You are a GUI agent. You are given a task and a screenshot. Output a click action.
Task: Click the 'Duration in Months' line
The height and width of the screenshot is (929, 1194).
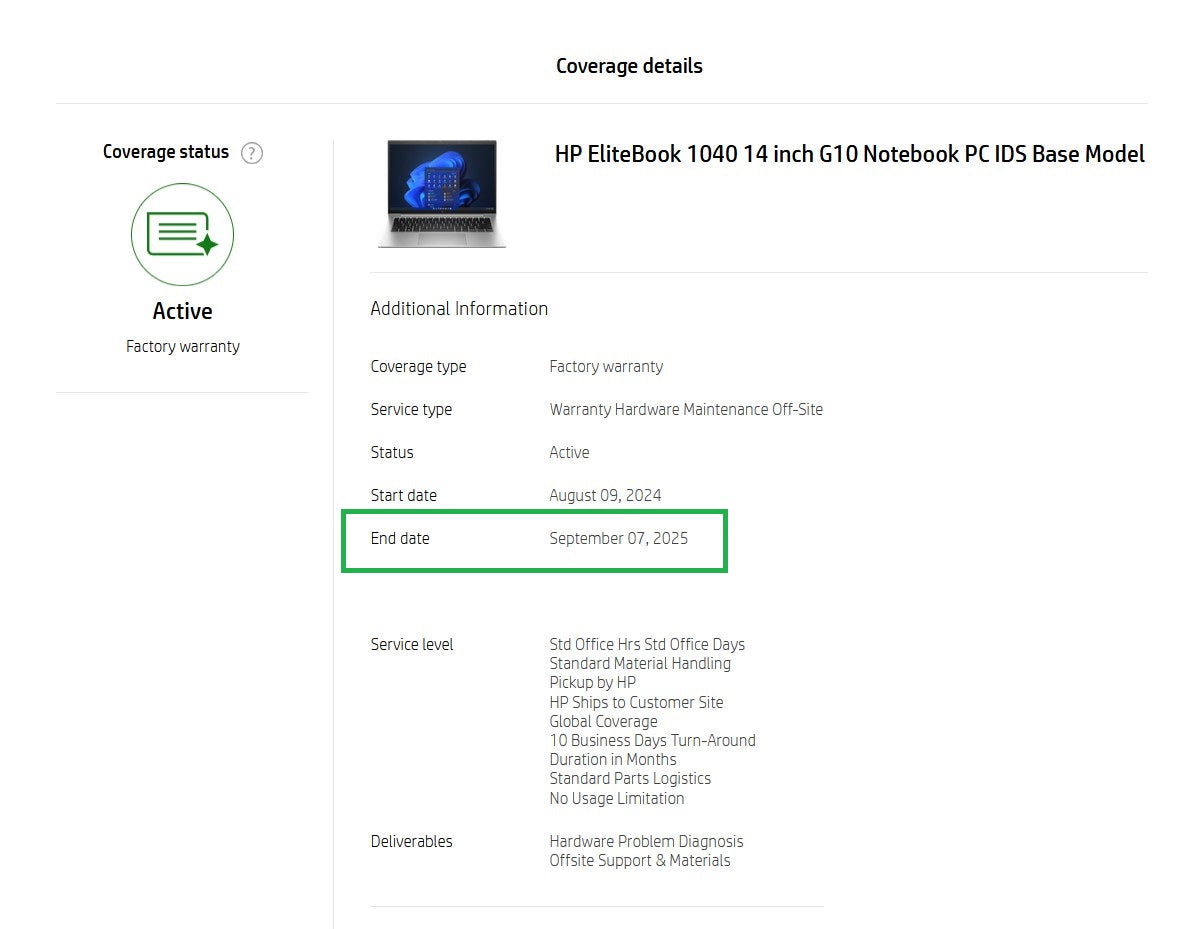(x=613, y=759)
